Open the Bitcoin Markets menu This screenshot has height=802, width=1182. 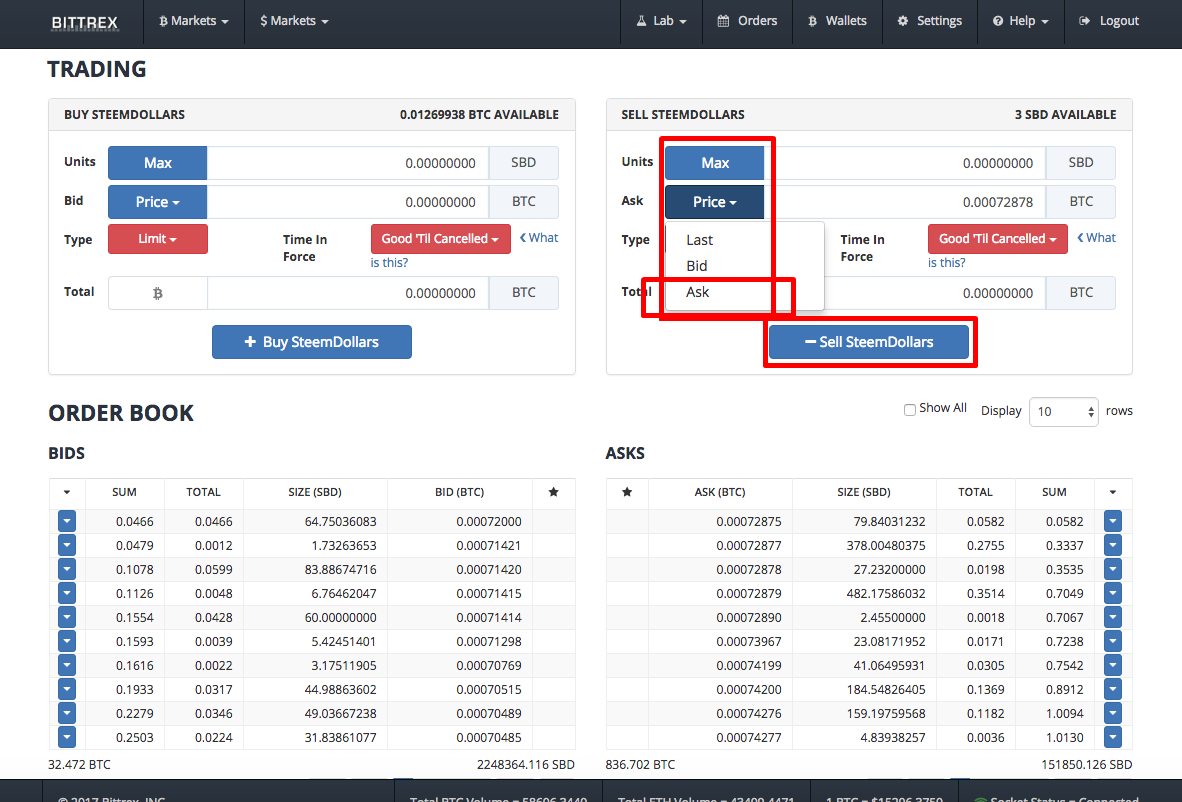click(x=194, y=21)
